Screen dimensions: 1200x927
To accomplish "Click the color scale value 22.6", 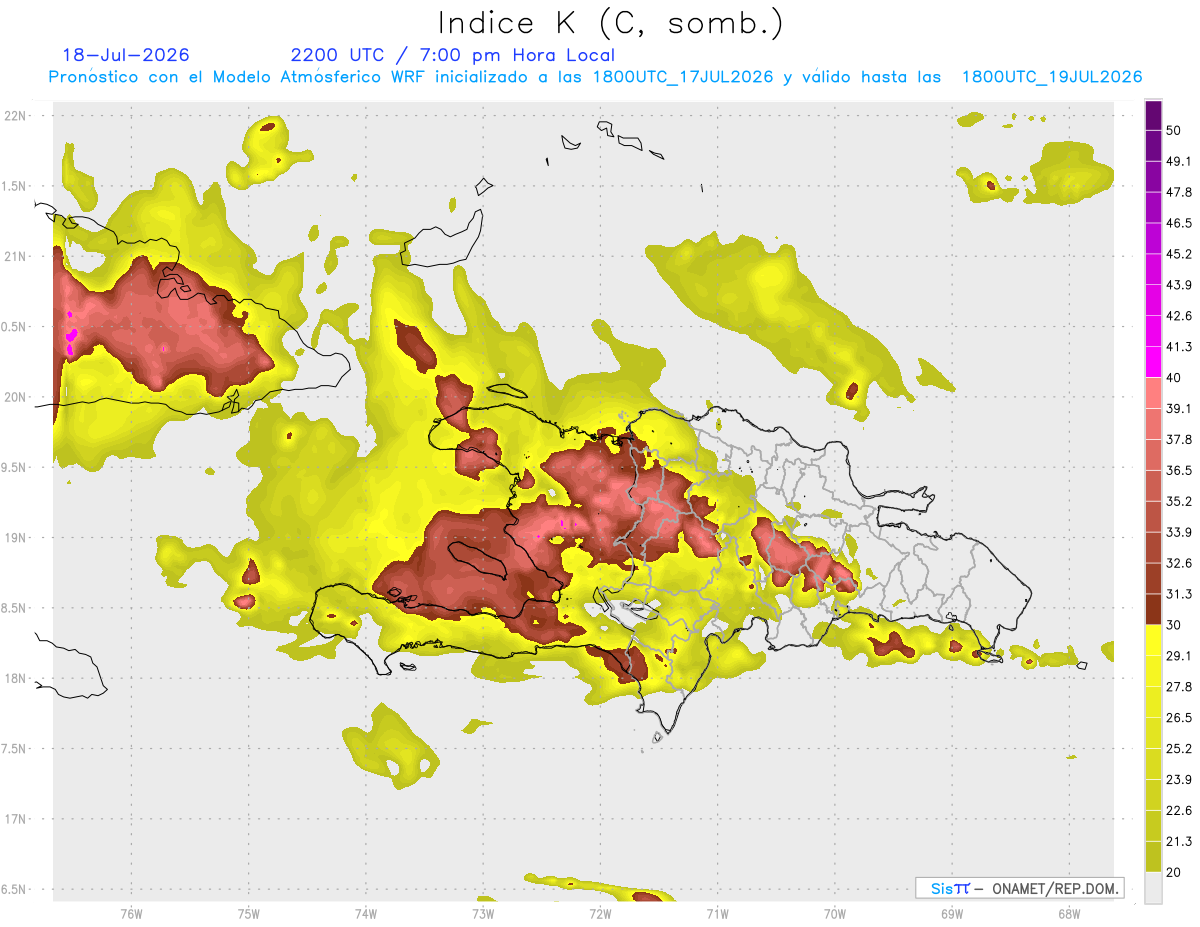I will [1179, 810].
